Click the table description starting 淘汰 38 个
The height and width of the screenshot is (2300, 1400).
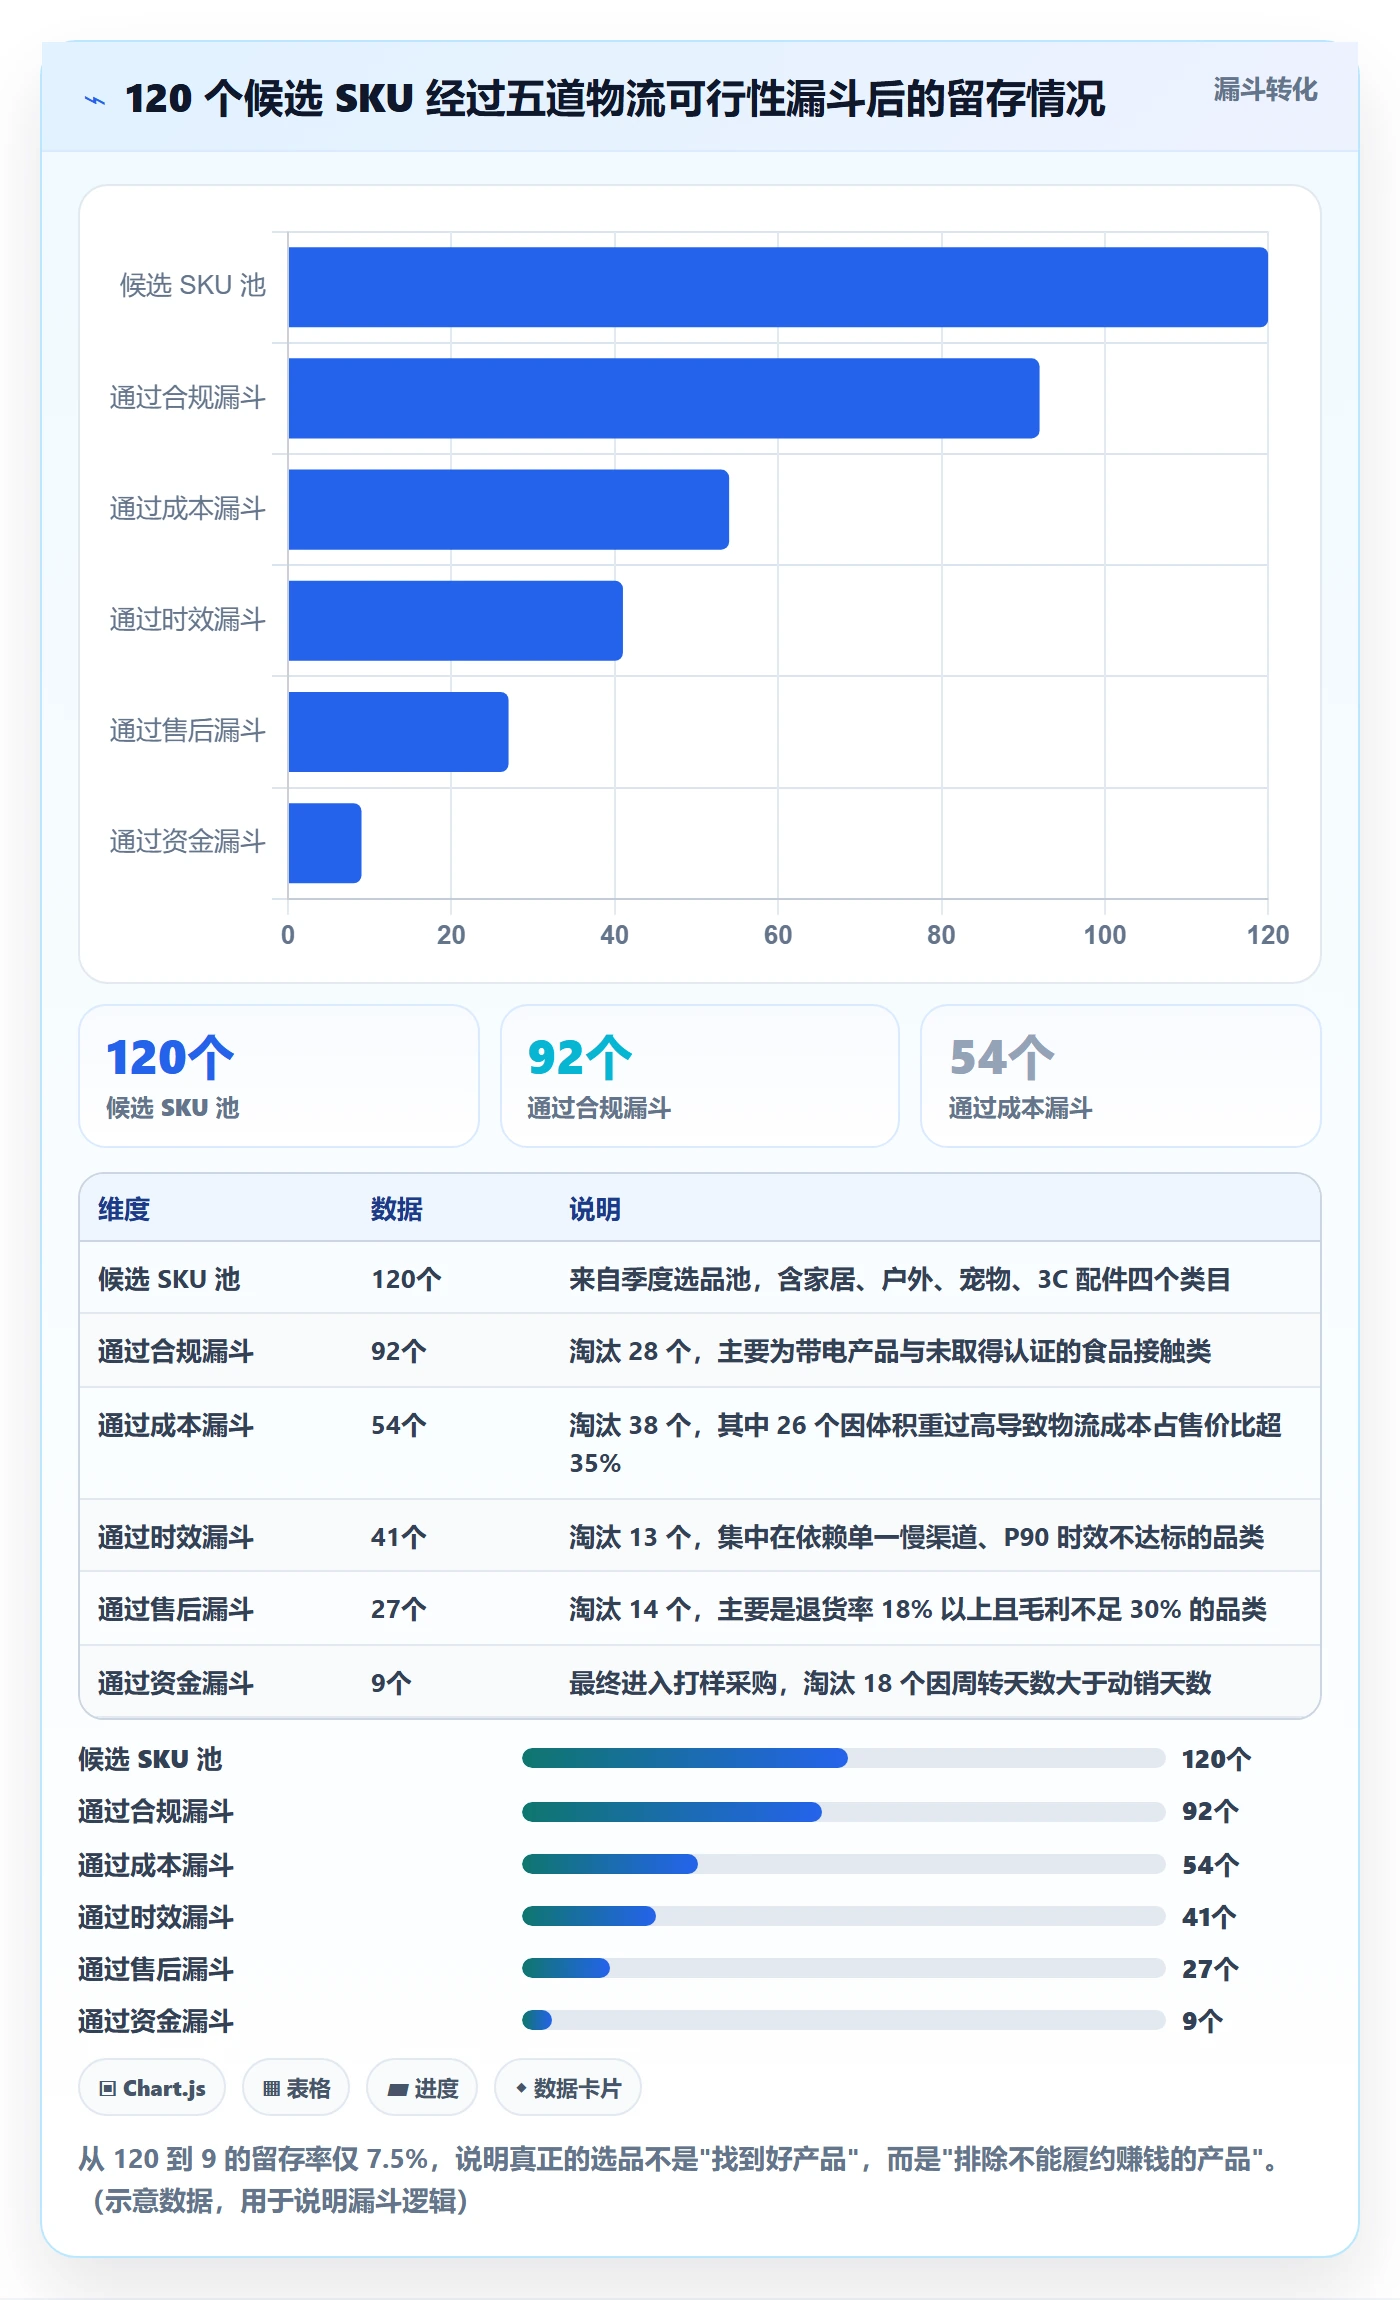click(925, 1444)
